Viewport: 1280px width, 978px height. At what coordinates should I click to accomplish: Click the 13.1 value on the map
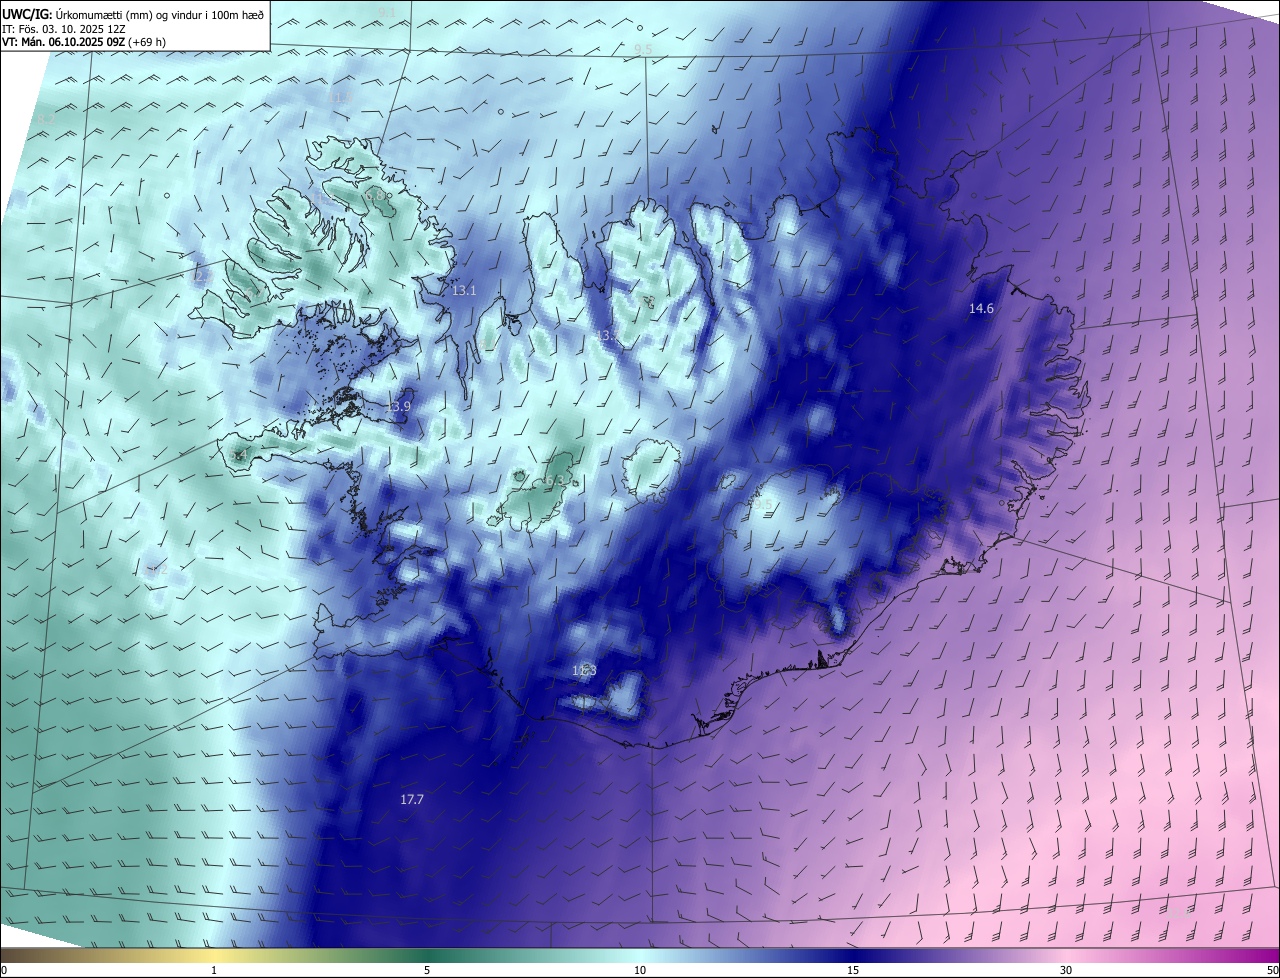pyautogui.click(x=464, y=291)
